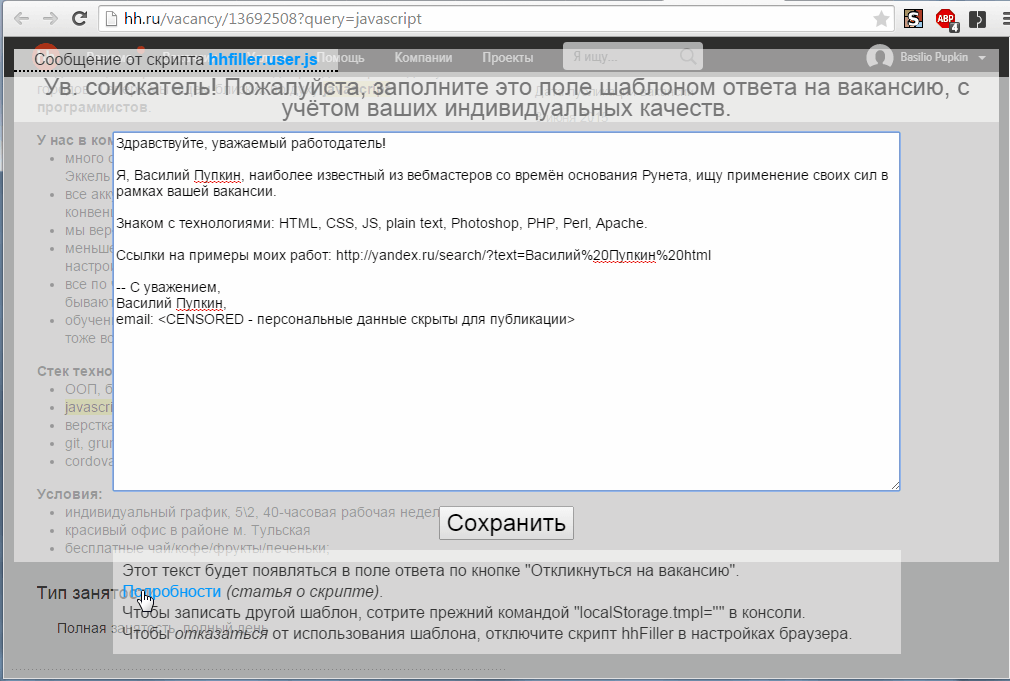Save the template with Сохранить button
Screen dimensions: 1010x681
tap(506, 523)
